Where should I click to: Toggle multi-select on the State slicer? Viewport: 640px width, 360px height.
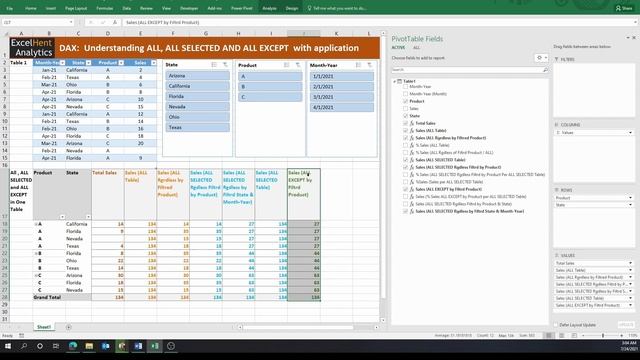click(x=214, y=65)
